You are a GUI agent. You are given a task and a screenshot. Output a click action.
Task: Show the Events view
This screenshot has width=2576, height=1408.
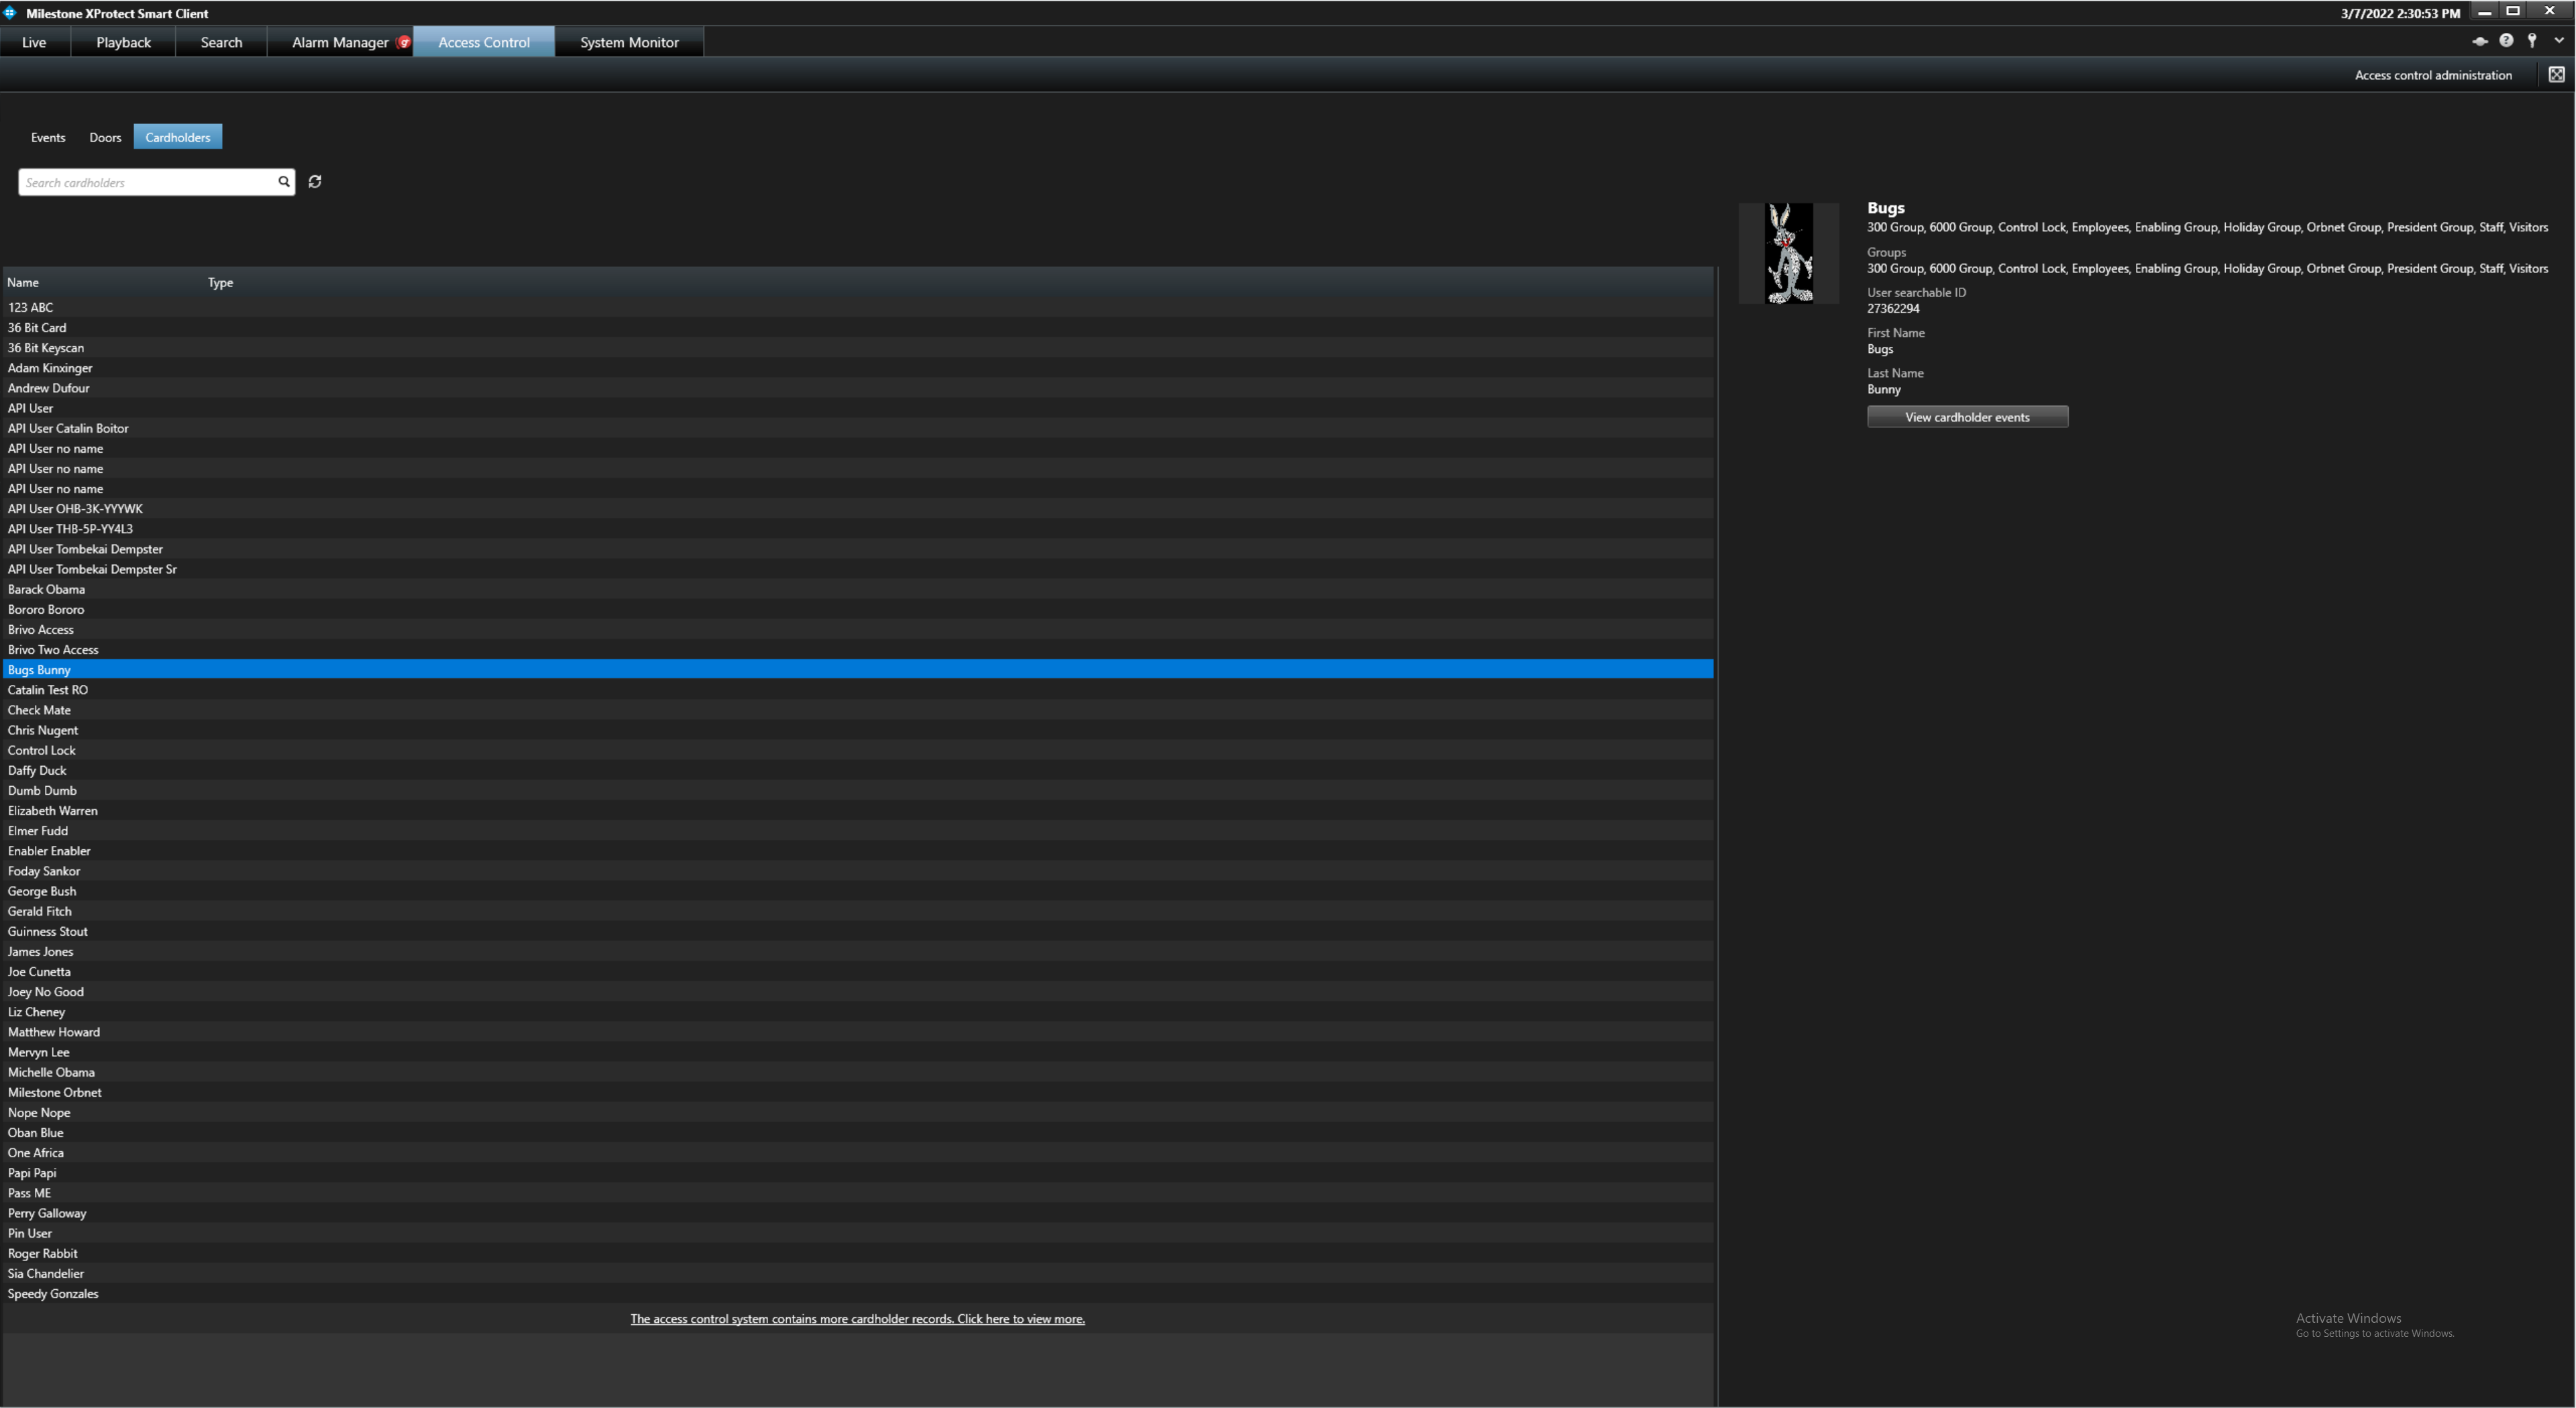[48, 138]
